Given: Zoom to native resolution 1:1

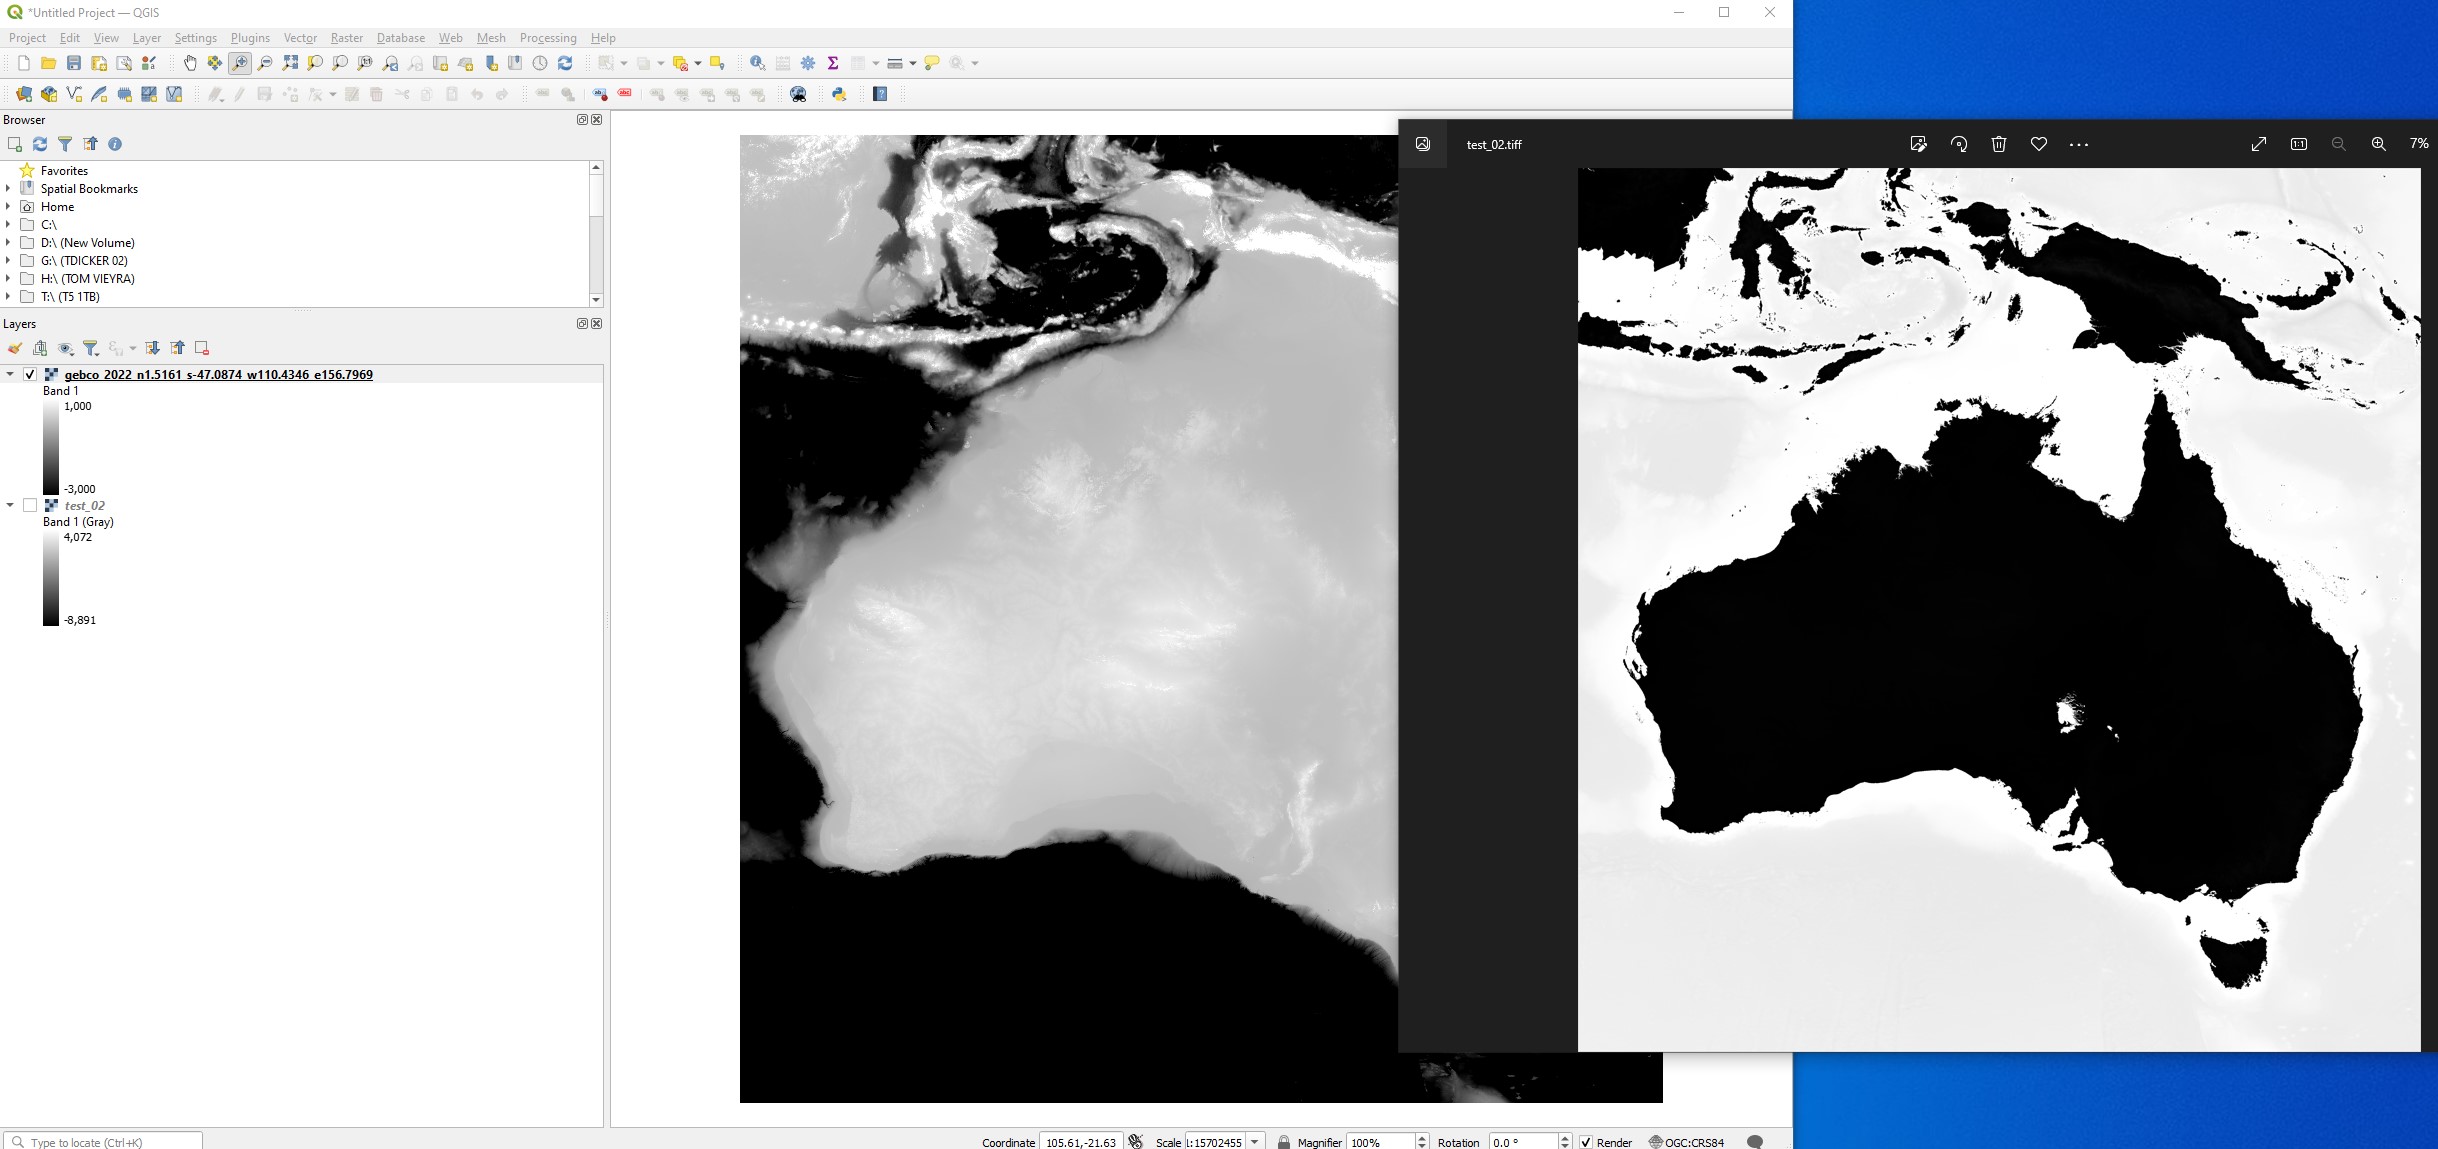Looking at the screenshot, I should point(365,63).
